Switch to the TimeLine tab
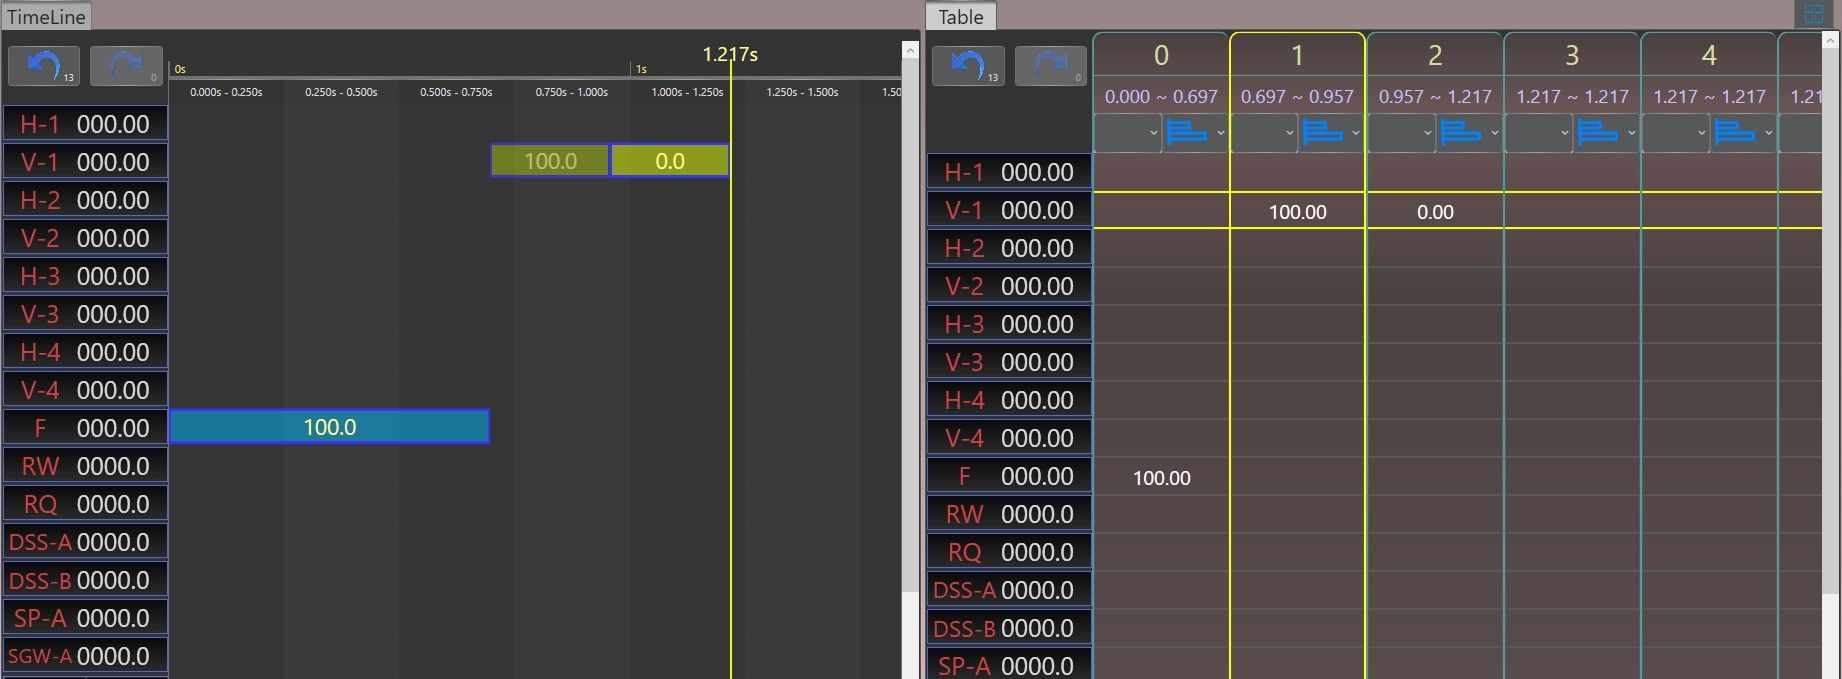Viewport: 1842px width, 679px height. 46,17
